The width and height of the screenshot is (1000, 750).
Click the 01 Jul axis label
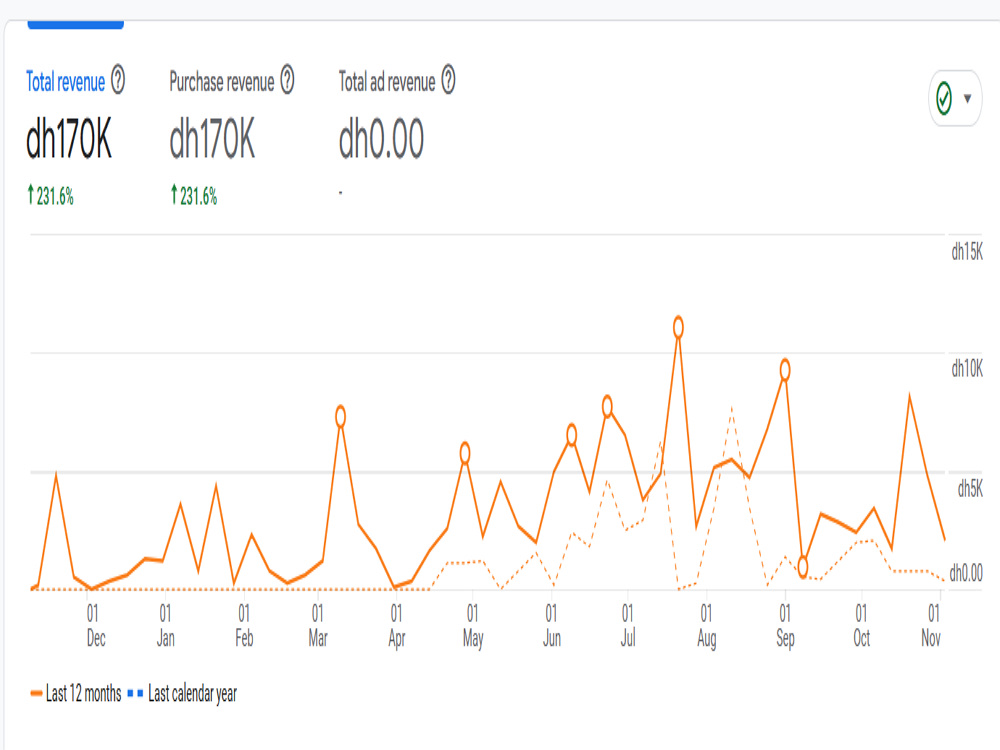point(628,626)
